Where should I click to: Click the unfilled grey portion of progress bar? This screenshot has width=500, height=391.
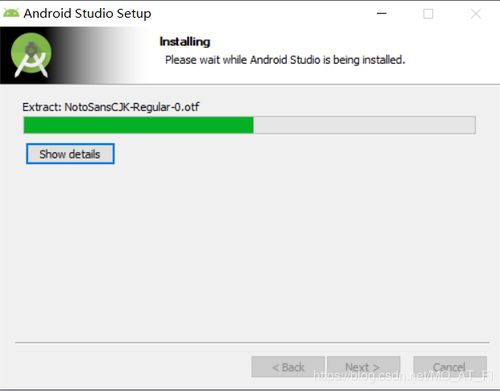[x=364, y=125]
